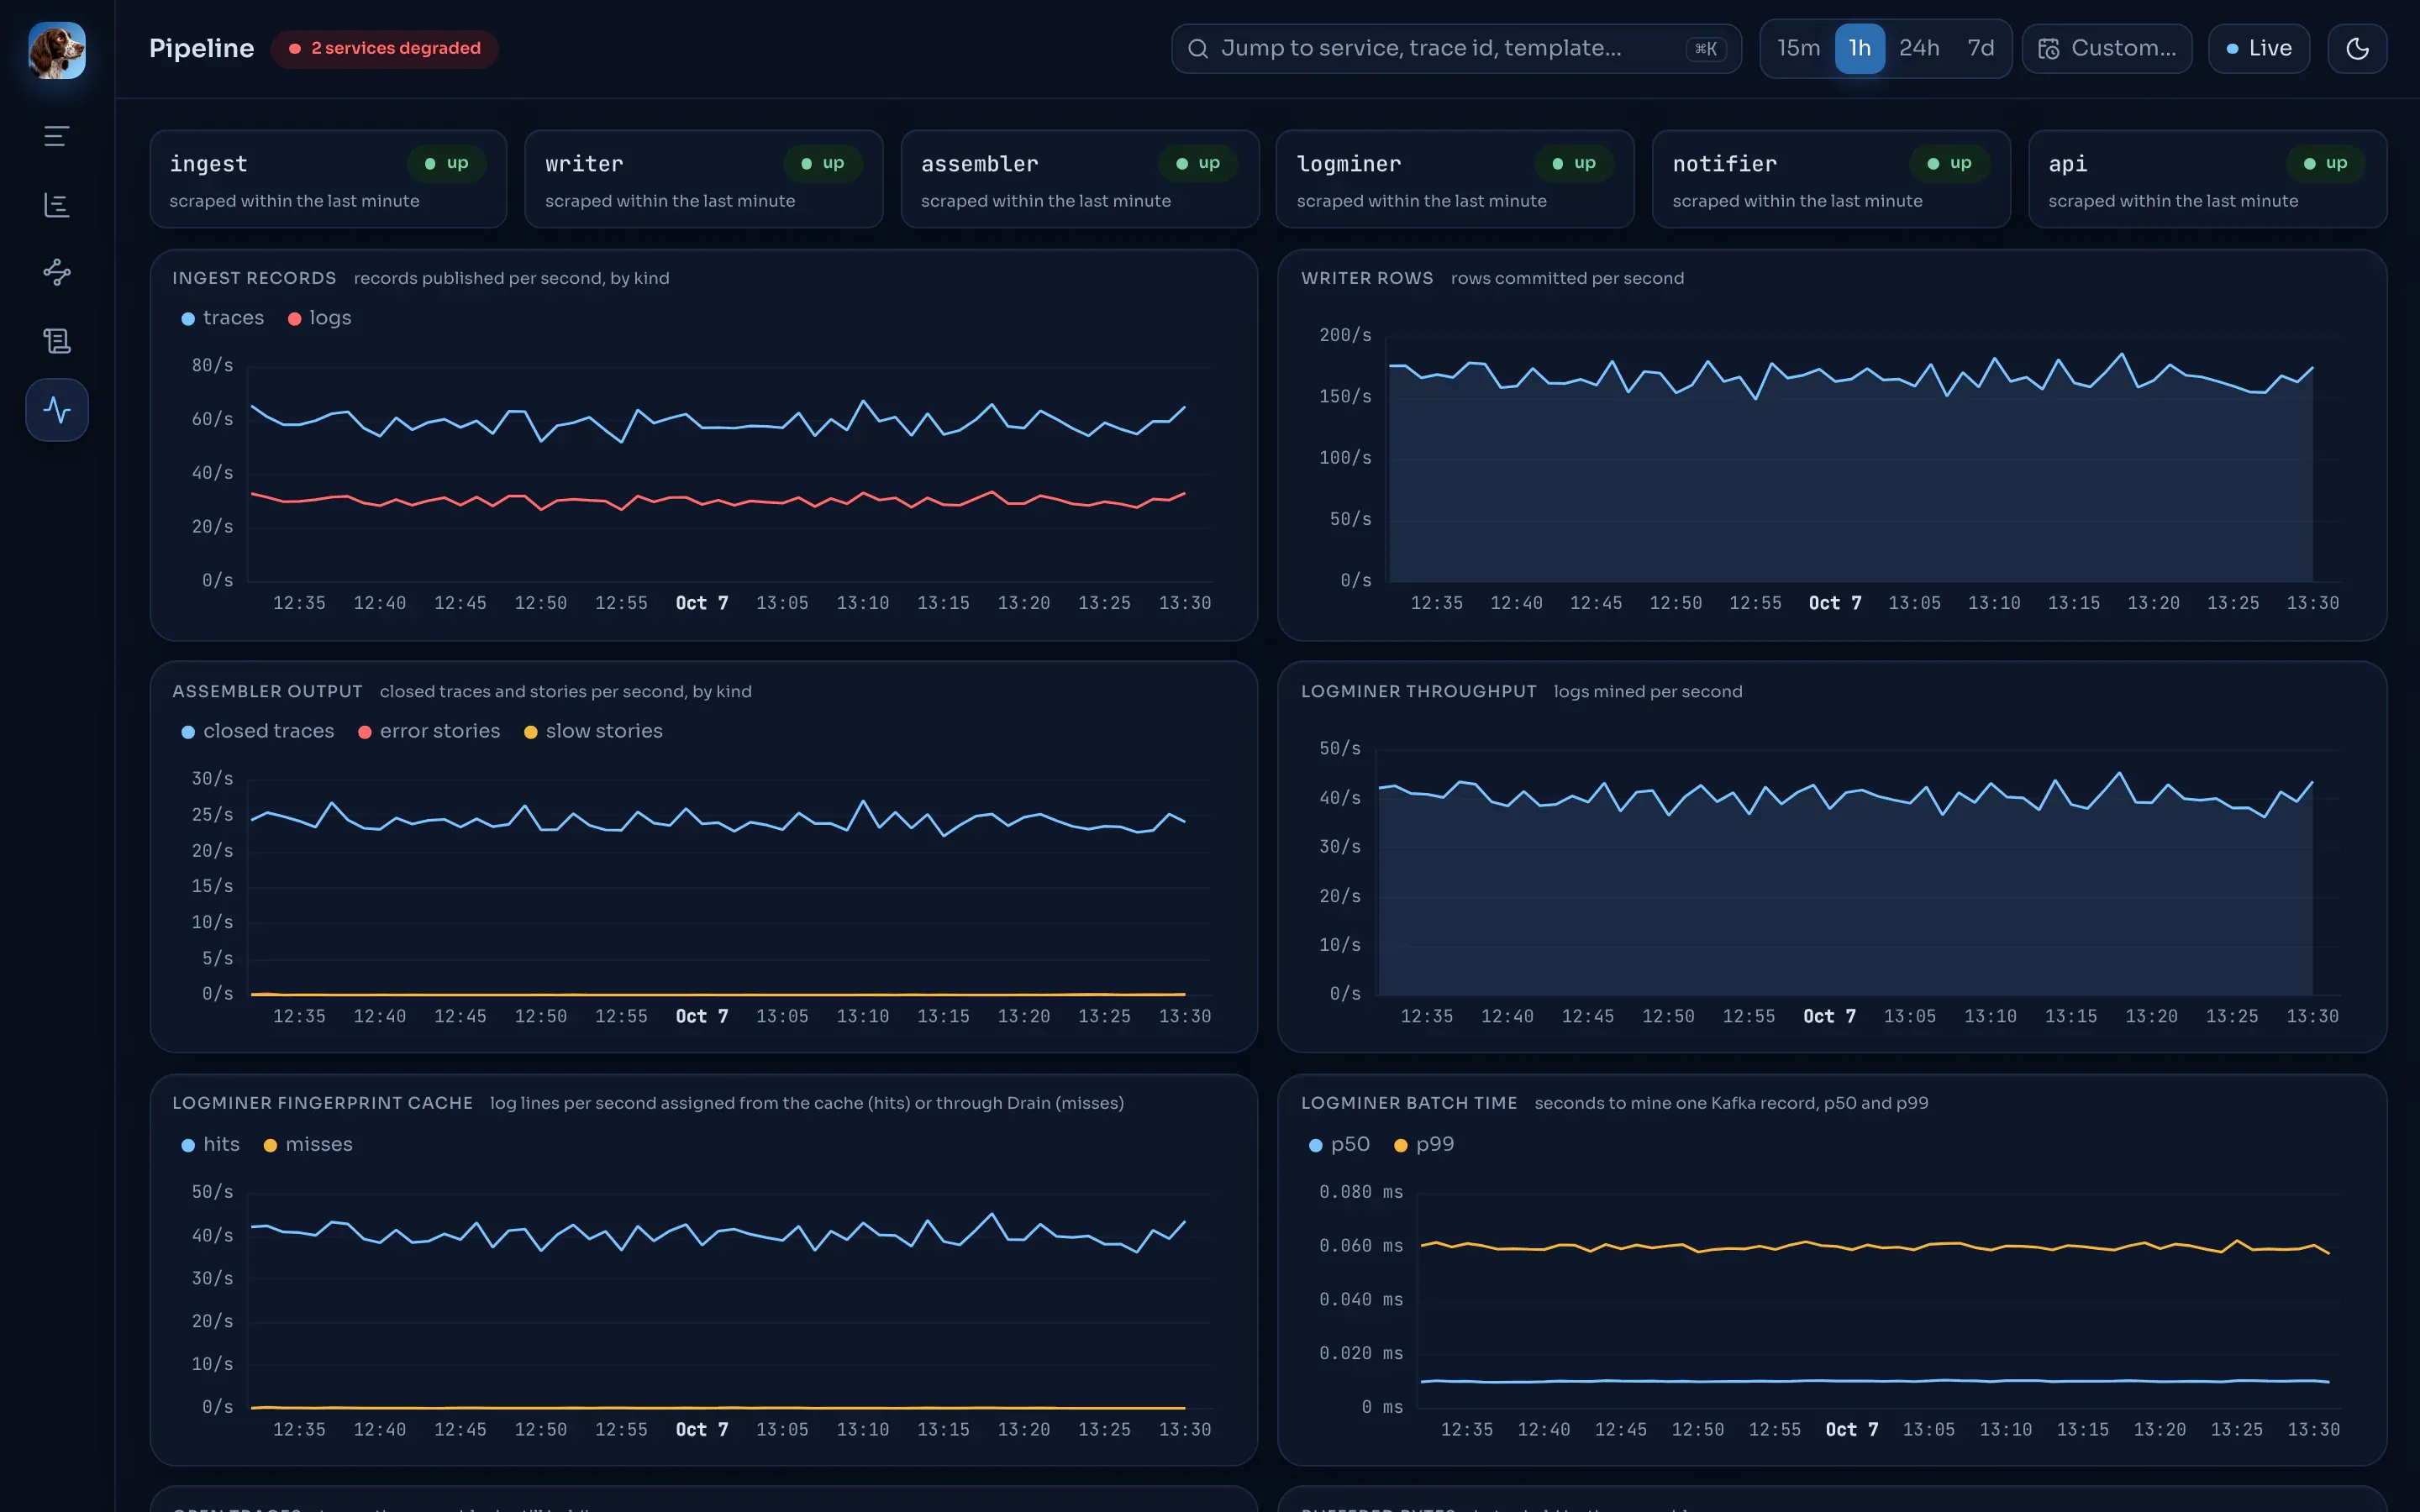Click the ASSEMBLER OUTPUT panel title
The height and width of the screenshot is (1512, 2420).
267,691
